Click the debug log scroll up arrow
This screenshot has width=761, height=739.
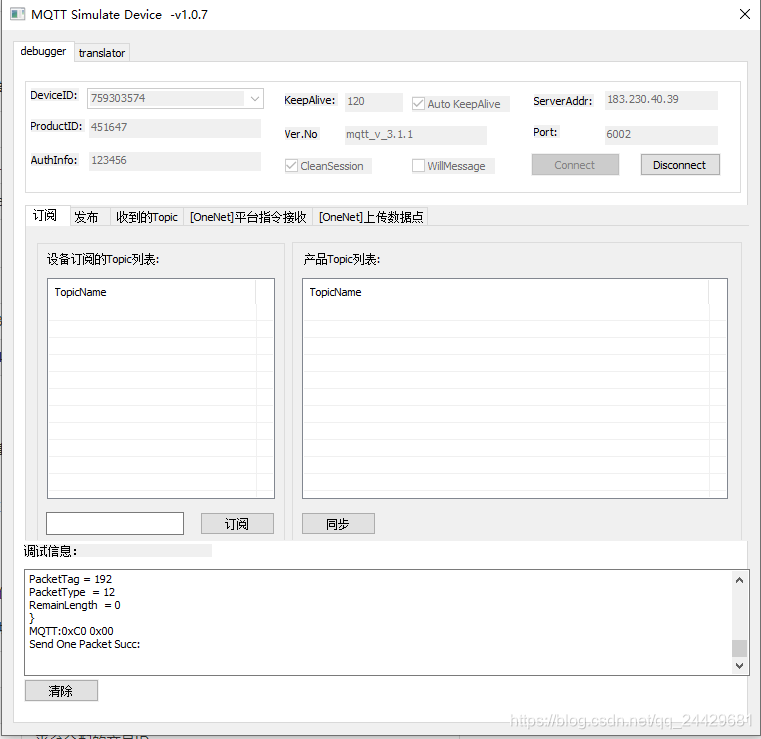tap(739, 580)
